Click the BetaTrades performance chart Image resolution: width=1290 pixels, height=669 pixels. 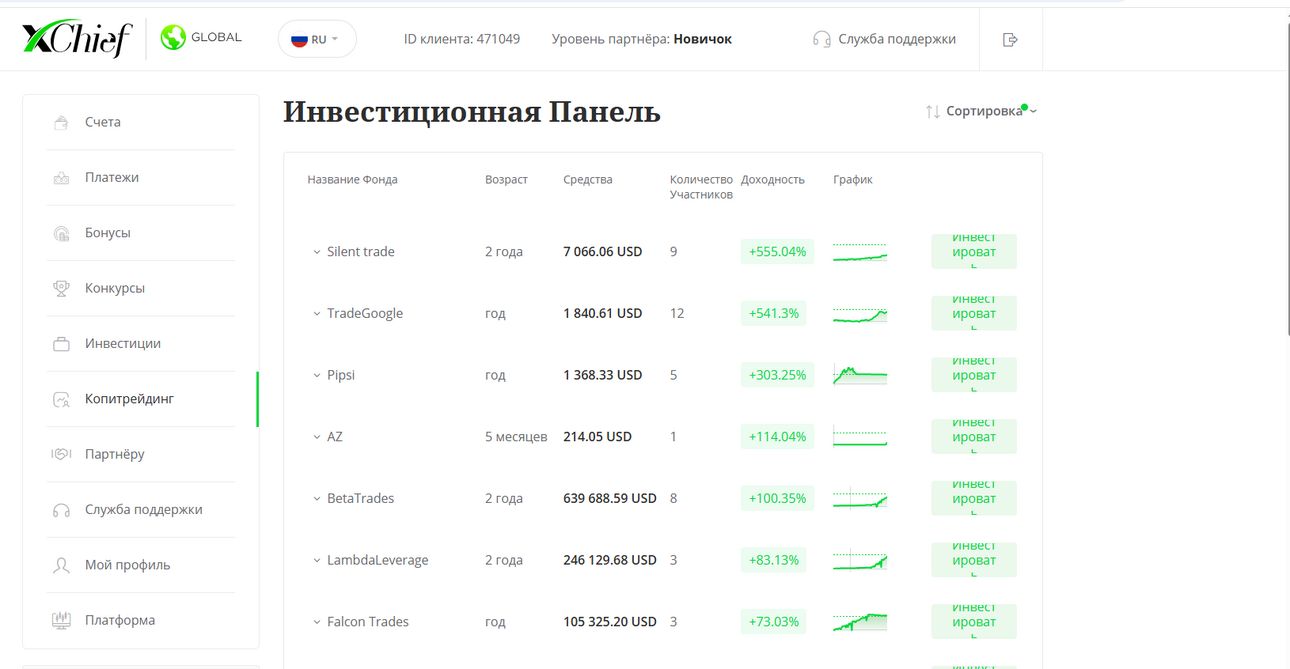click(860, 498)
